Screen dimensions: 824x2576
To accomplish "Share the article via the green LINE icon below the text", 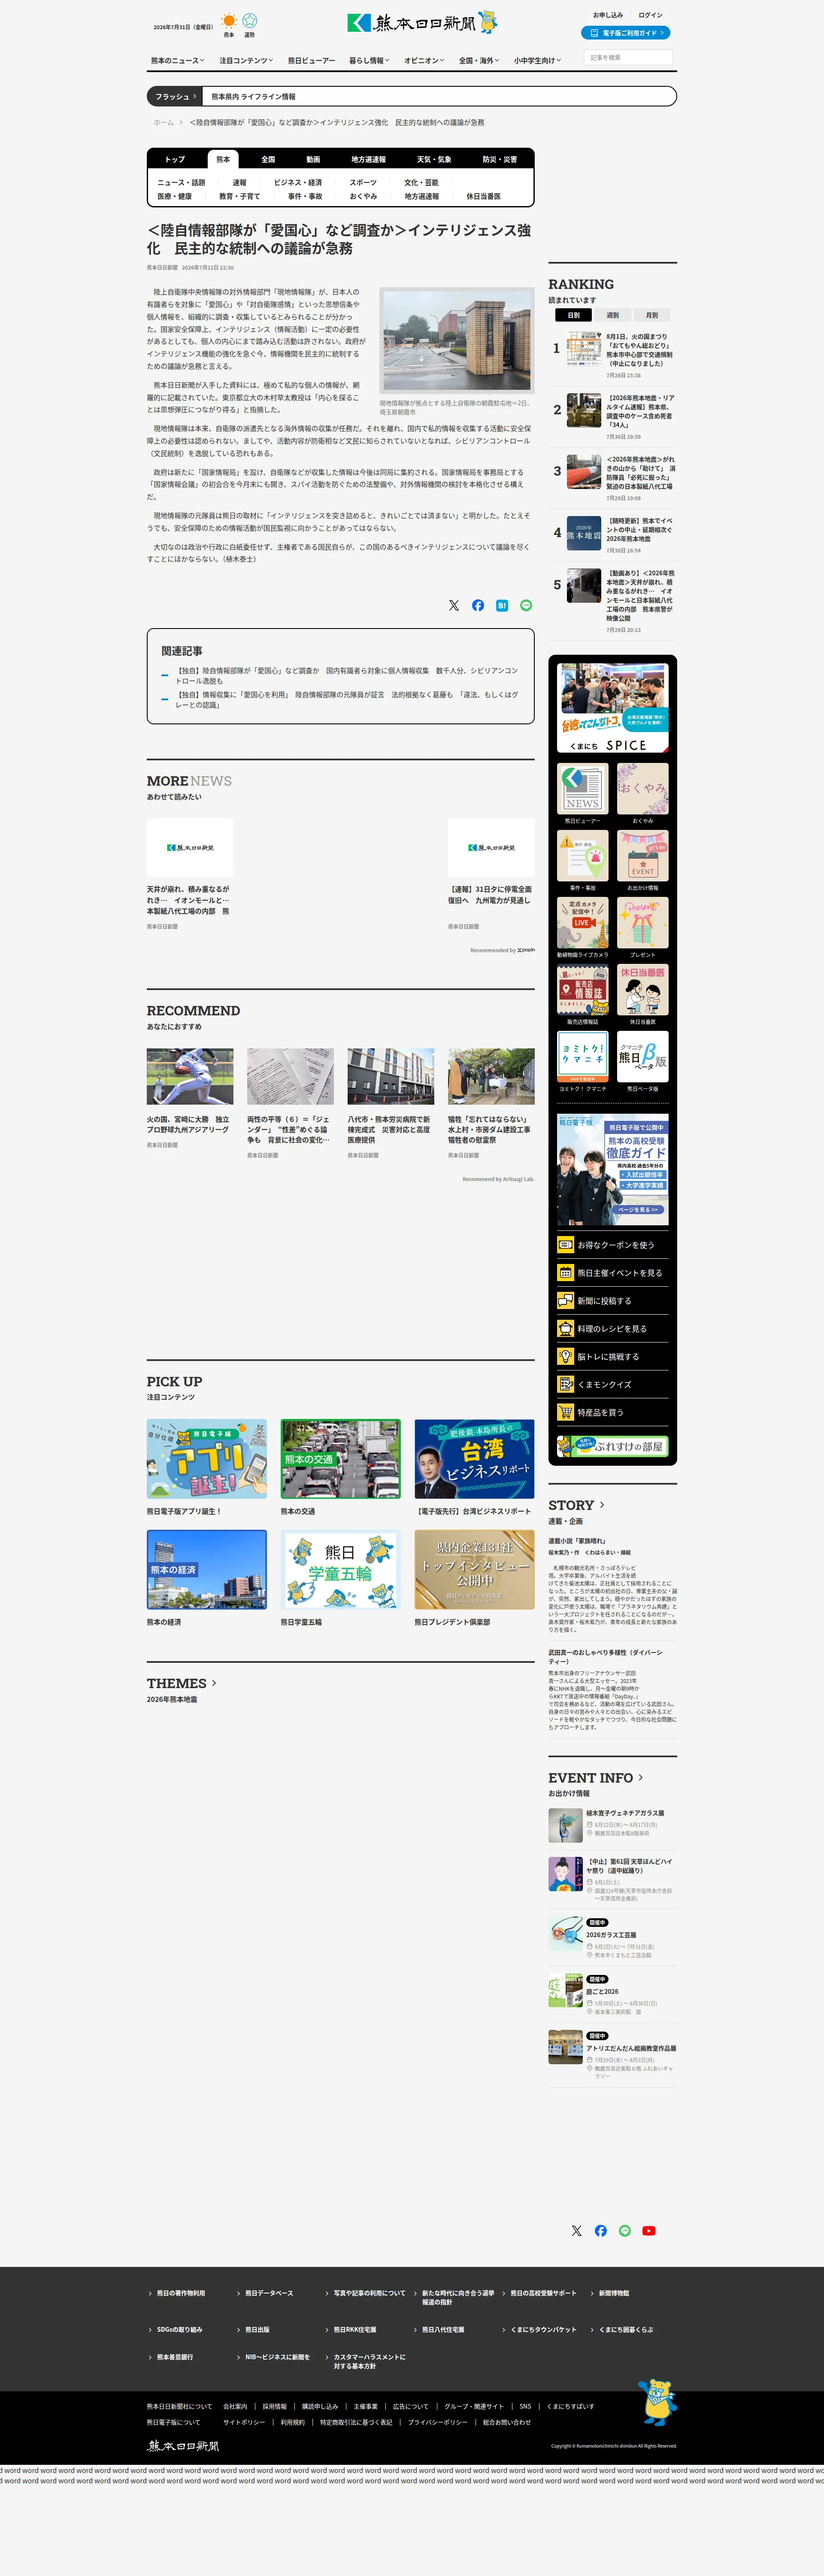I will click(526, 605).
